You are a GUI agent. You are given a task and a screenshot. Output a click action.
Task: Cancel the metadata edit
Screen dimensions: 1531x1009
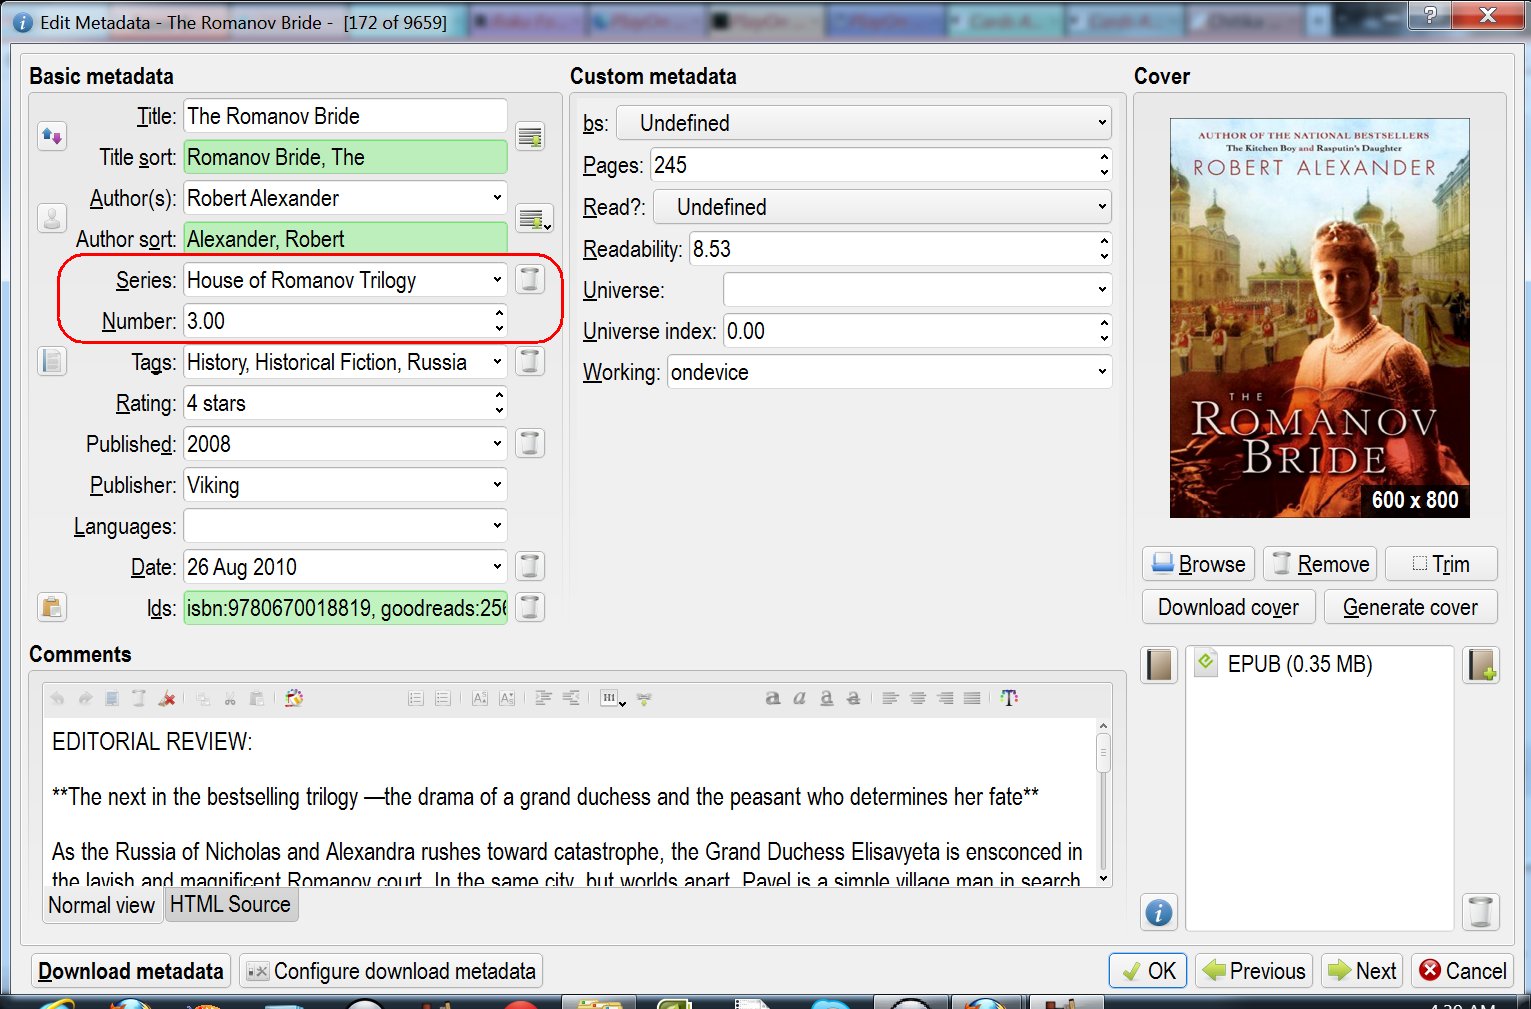point(1463,971)
